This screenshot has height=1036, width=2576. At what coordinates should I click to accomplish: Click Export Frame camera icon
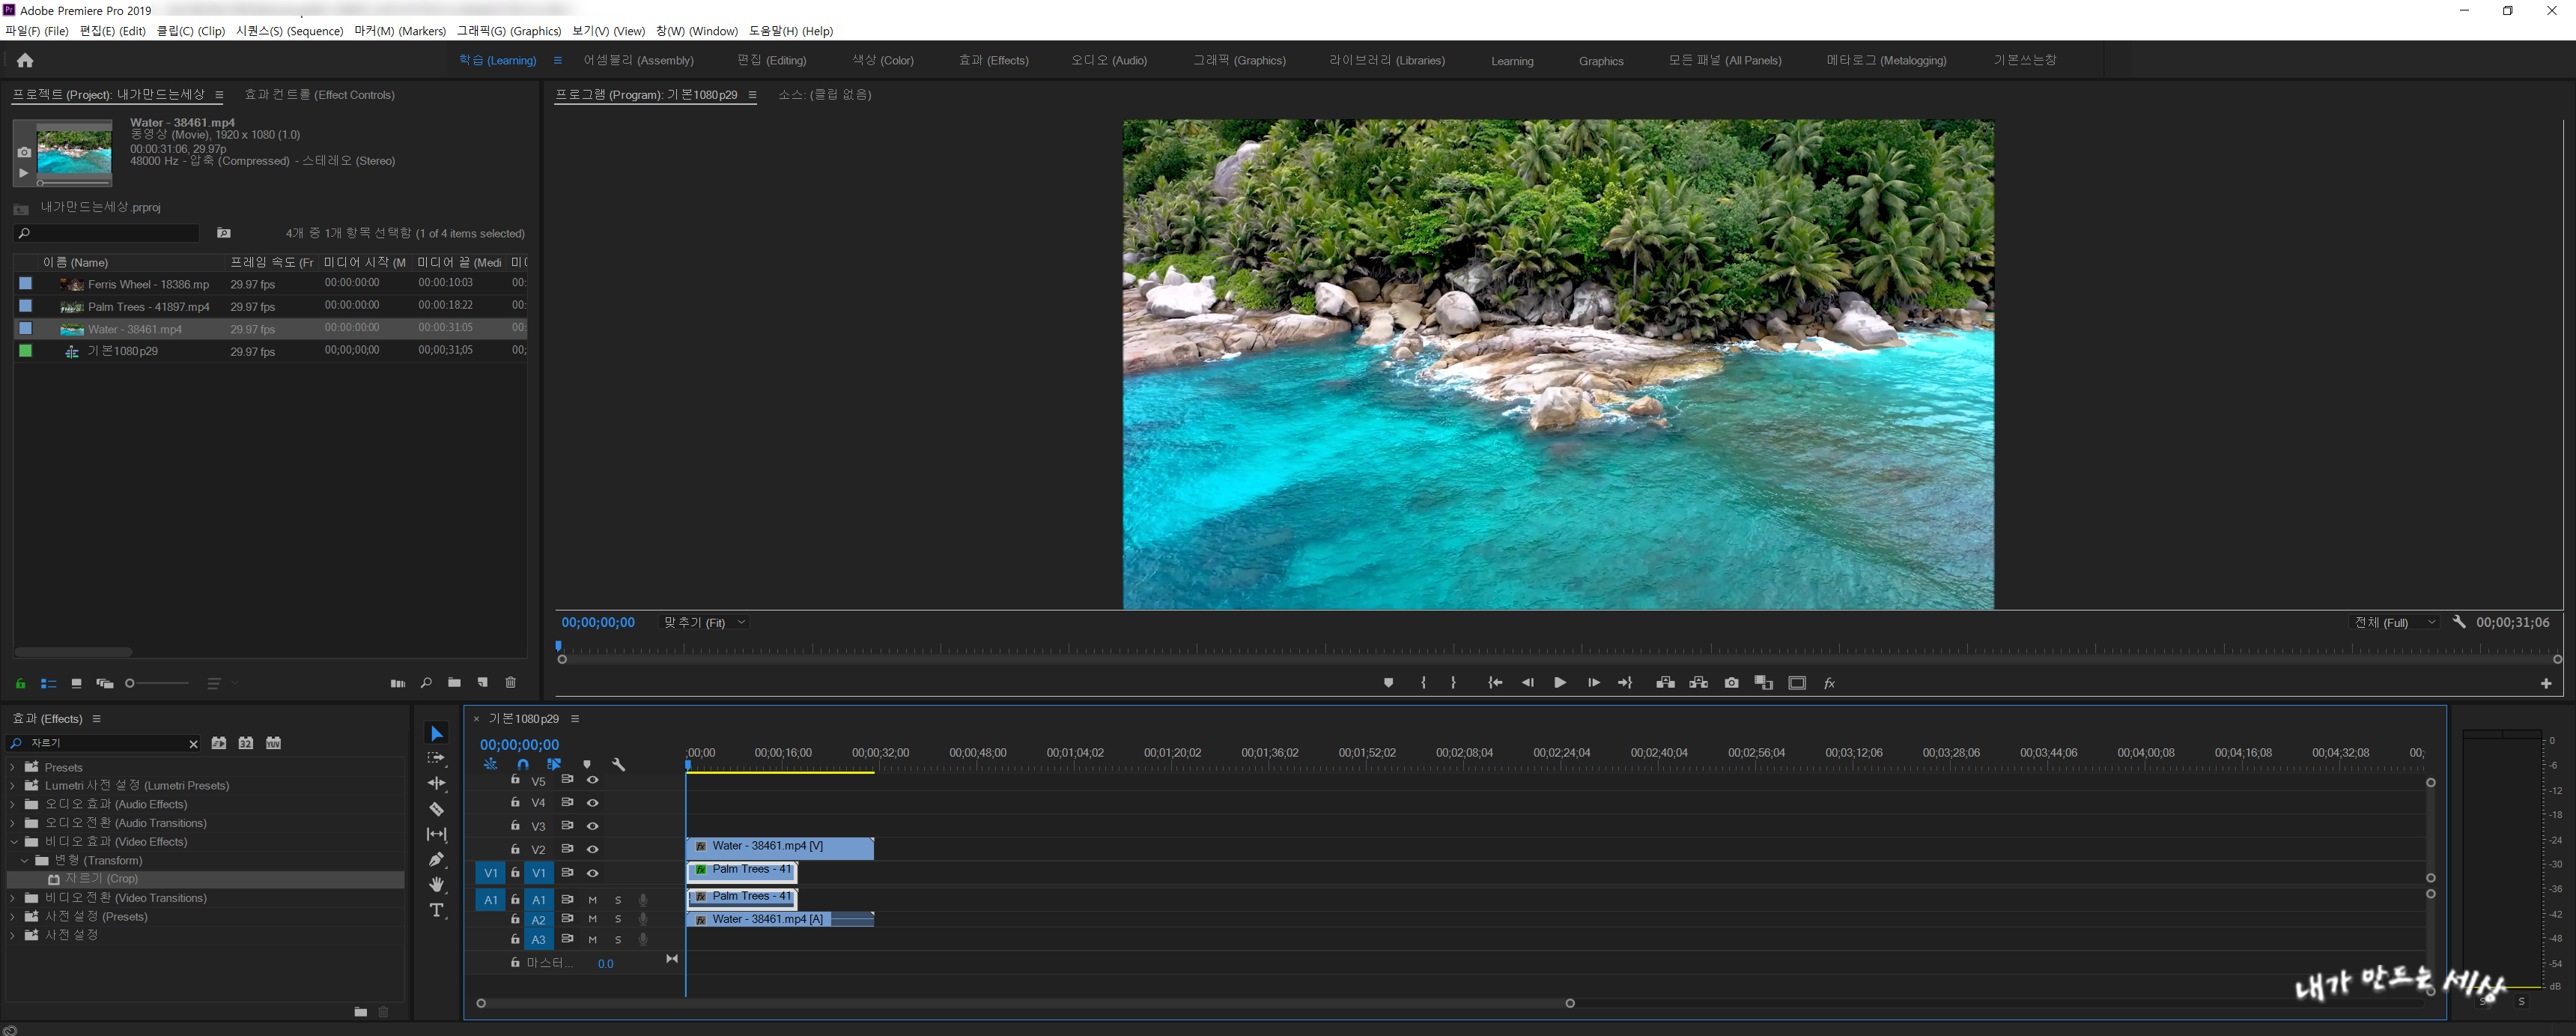(1731, 683)
